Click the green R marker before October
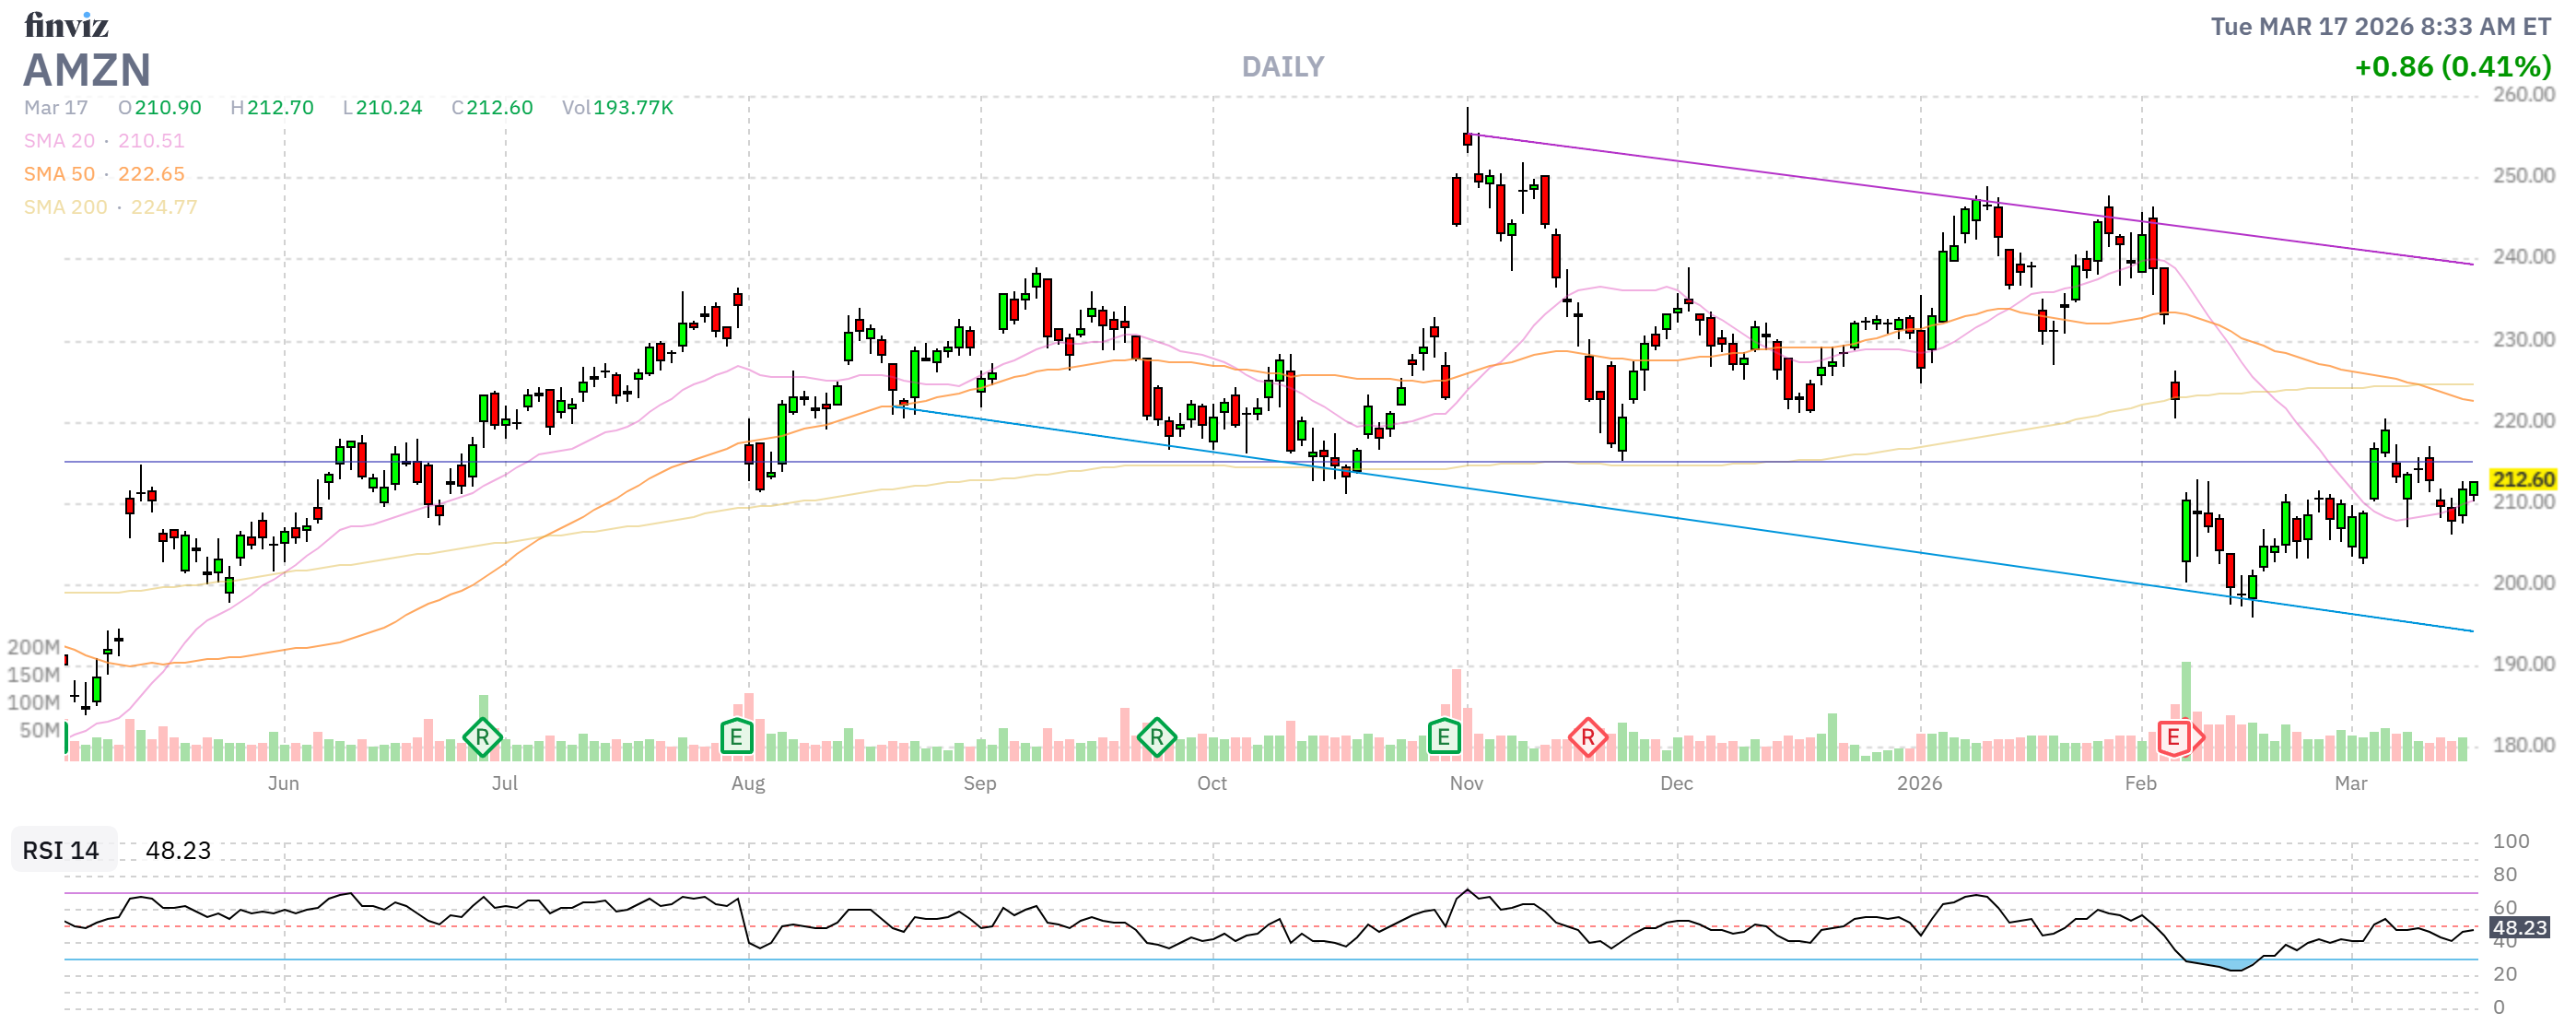Viewport: 2576px width, 1036px height. (x=1156, y=738)
